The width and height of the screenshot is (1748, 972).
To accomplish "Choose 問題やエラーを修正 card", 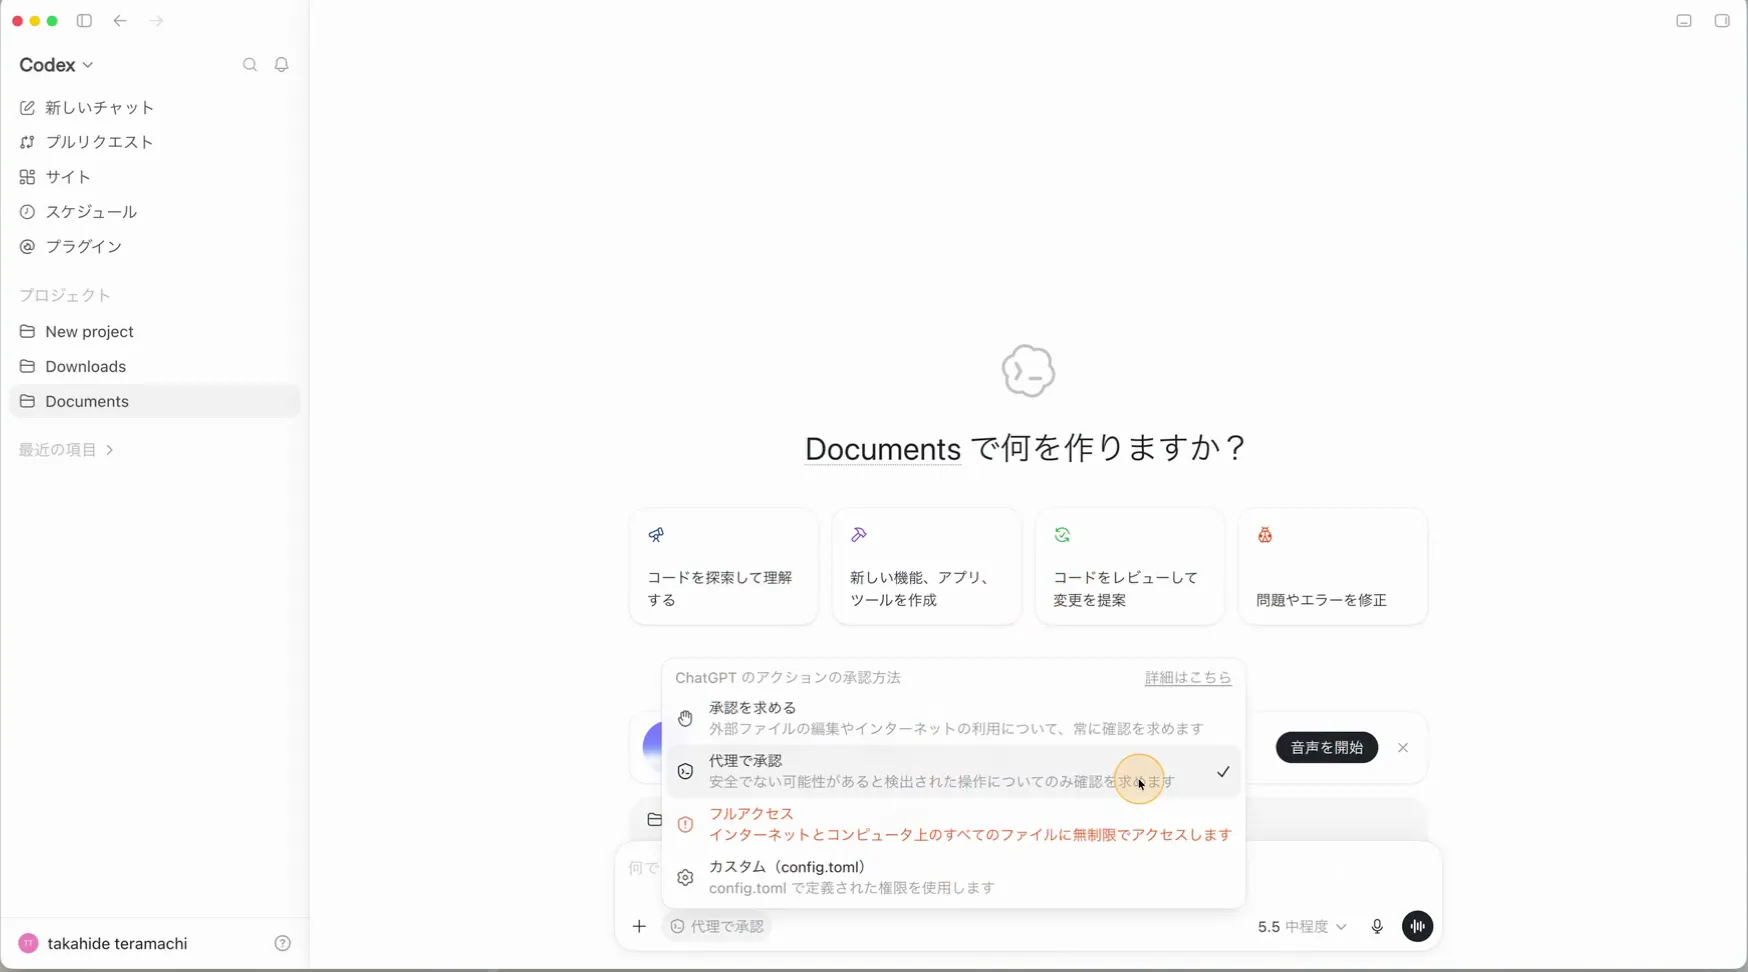I will pos(1333,567).
